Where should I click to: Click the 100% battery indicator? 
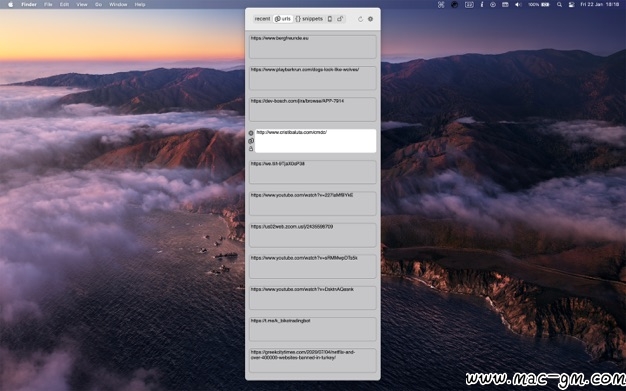point(539,4)
